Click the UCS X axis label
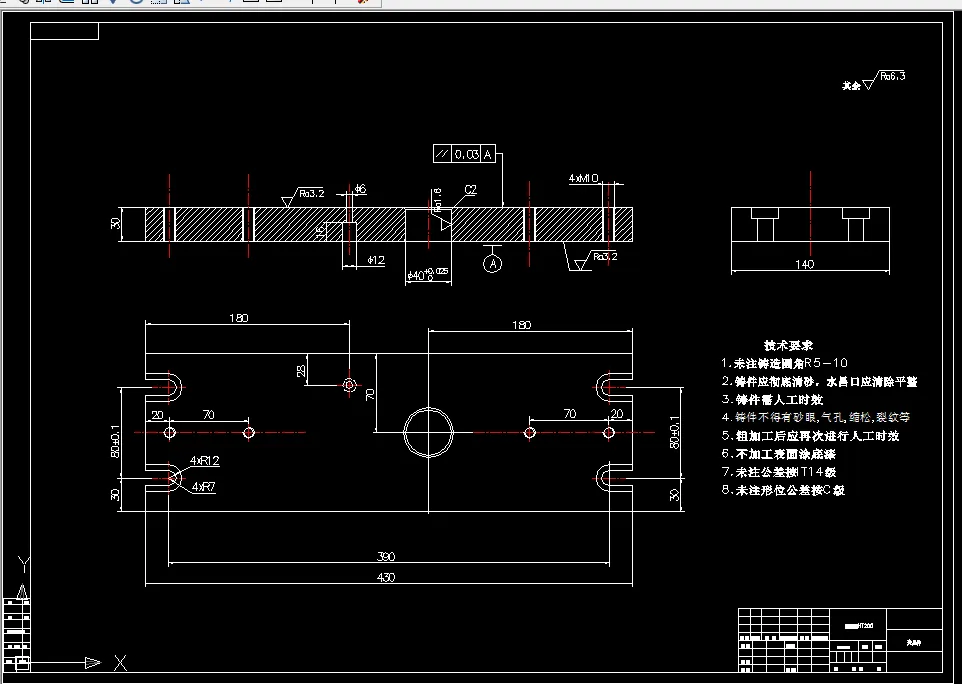The height and width of the screenshot is (684, 962). coord(120,663)
